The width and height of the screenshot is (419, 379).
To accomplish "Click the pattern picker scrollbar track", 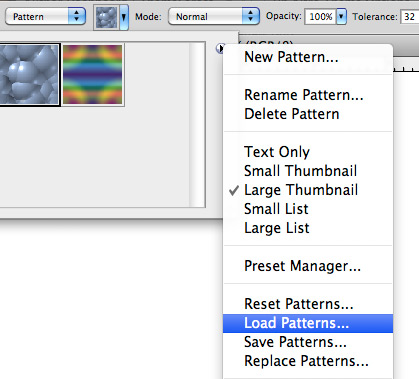I will click(197, 125).
